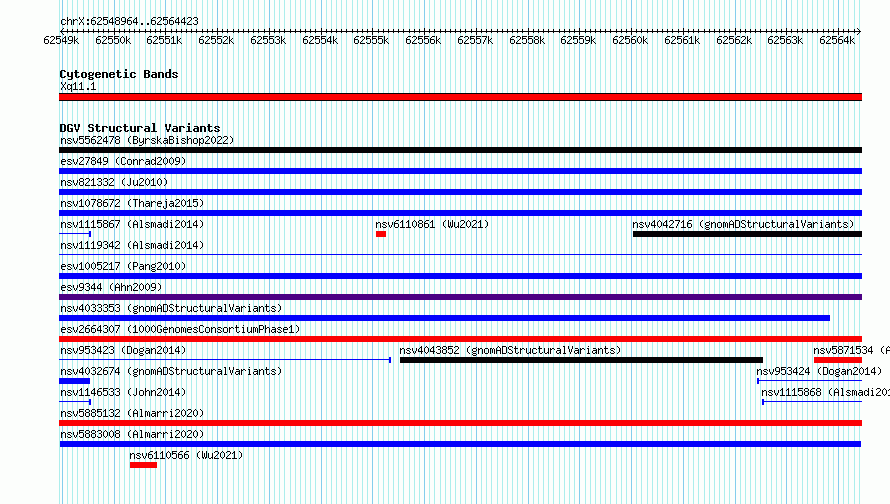Click the black bar under nsv5562478
890x504 pixels.
tap(460, 150)
